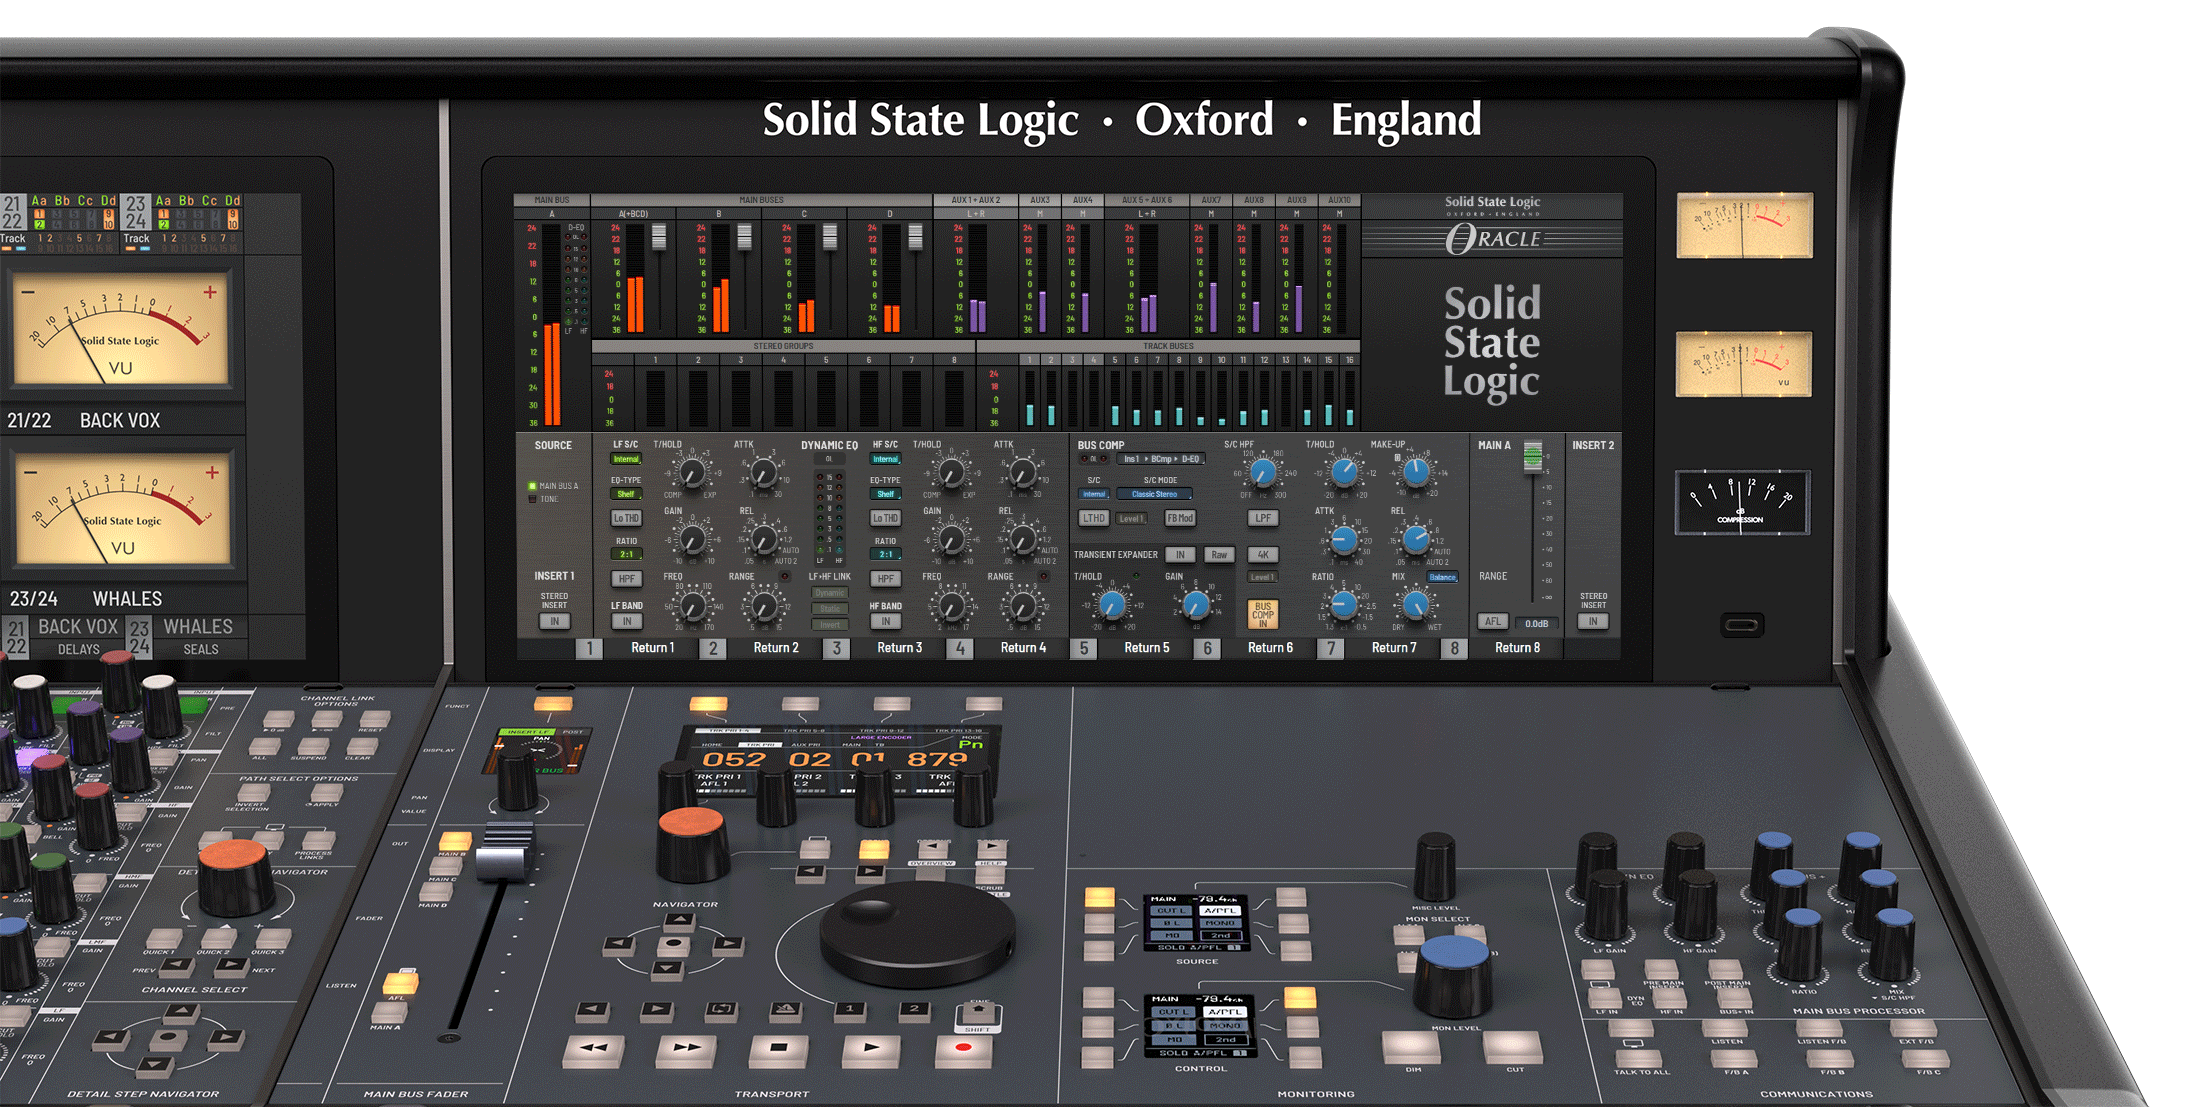Click the LTHD button in BUS COMP
The width and height of the screenshot is (2200, 1107).
tap(1094, 518)
